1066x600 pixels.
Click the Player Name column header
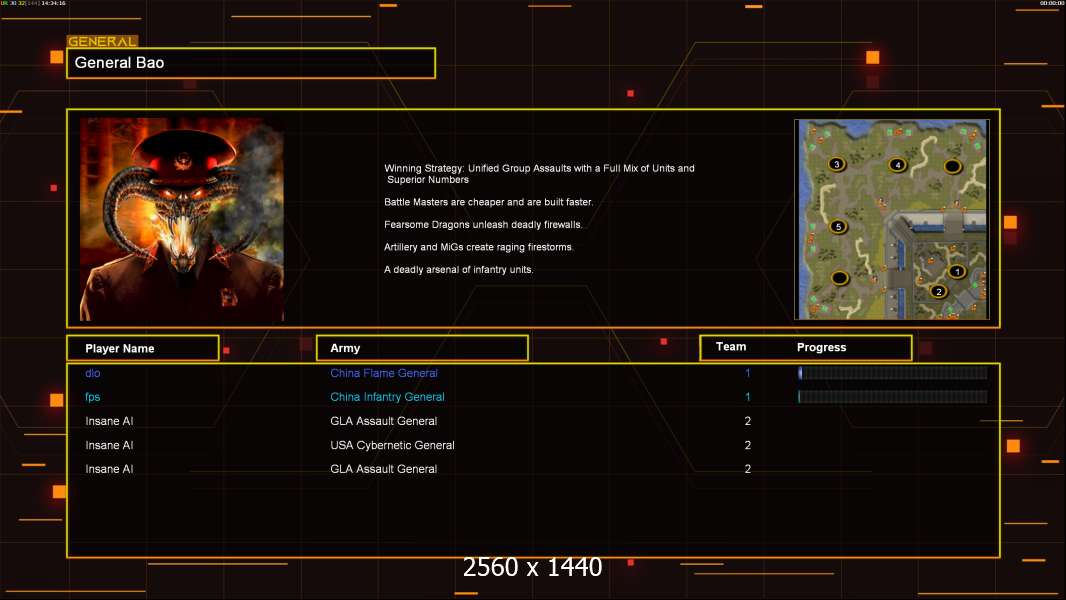click(143, 348)
